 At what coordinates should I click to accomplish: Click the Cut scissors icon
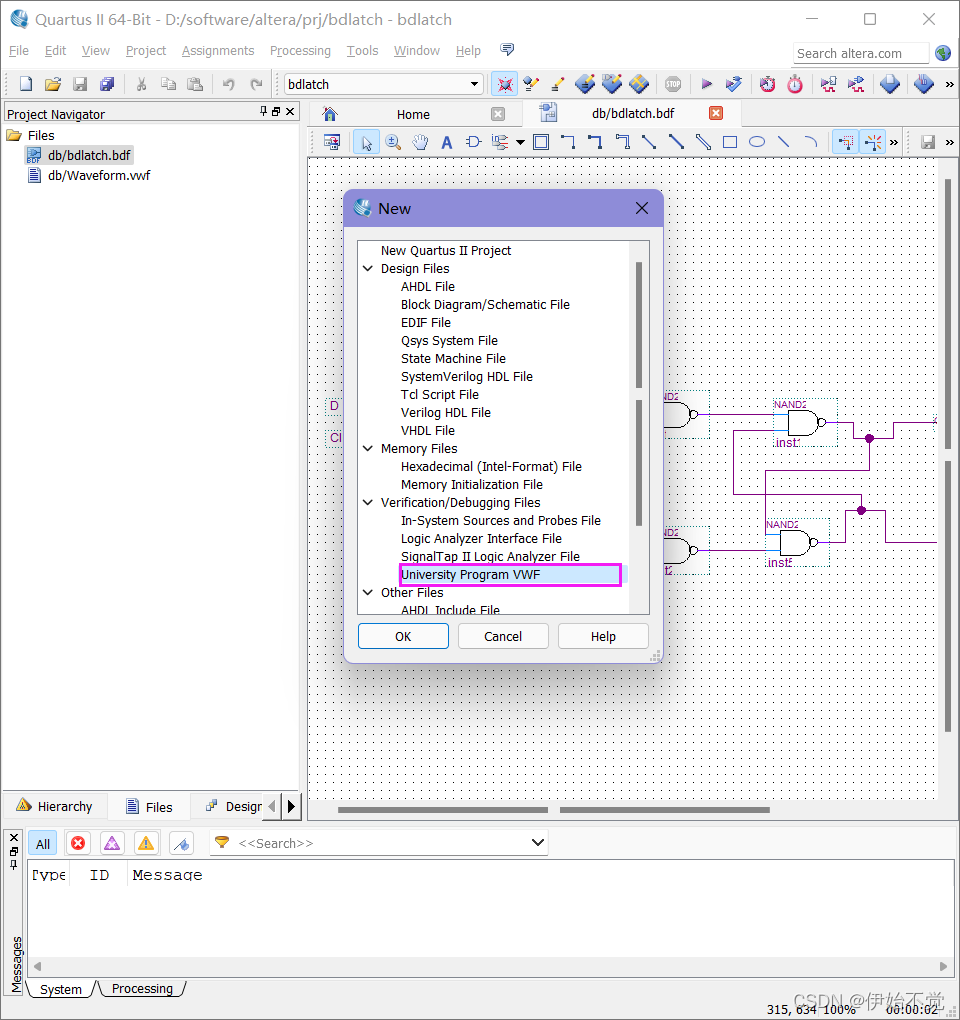coord(141,84)
